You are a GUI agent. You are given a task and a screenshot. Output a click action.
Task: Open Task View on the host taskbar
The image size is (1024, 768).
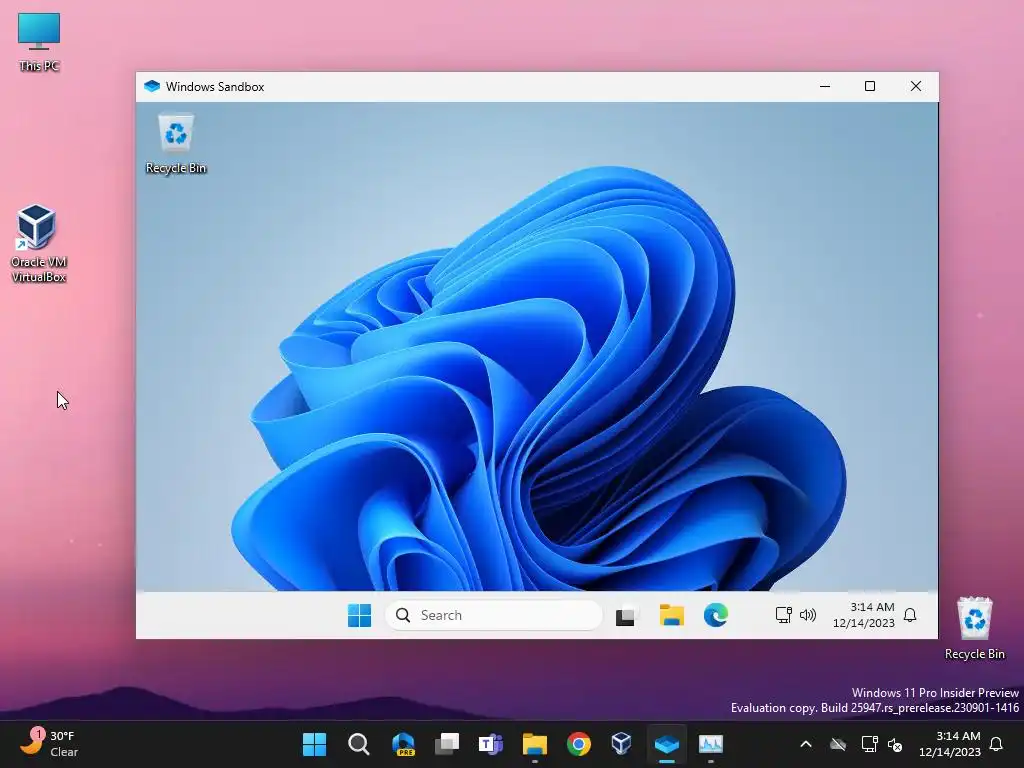pos(447,744)
